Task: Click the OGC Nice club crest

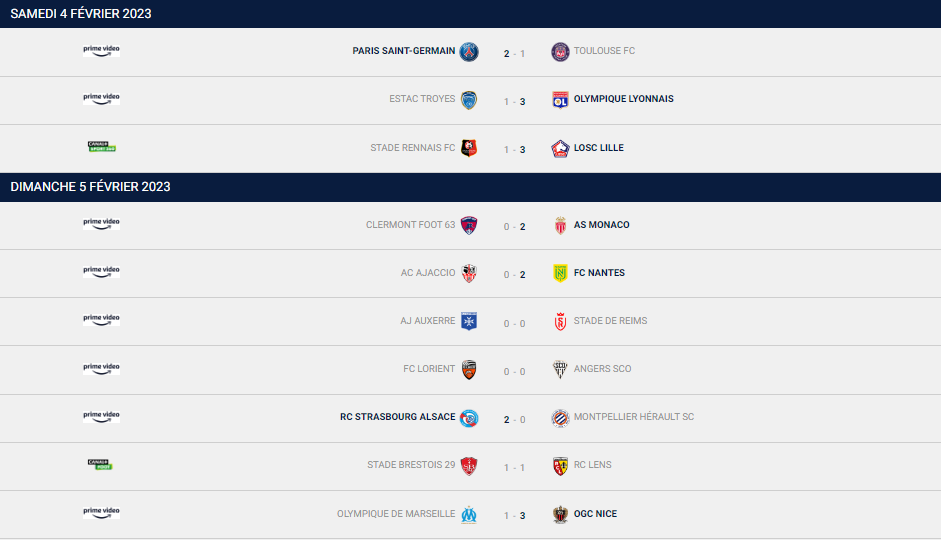Action: 560,514
